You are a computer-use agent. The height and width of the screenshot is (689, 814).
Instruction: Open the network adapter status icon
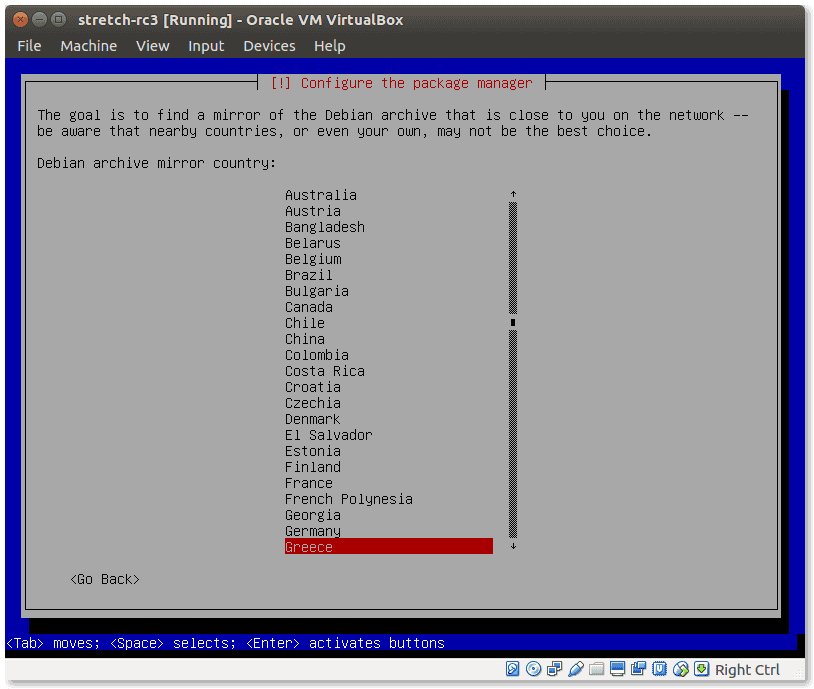[x=554, y=669]
